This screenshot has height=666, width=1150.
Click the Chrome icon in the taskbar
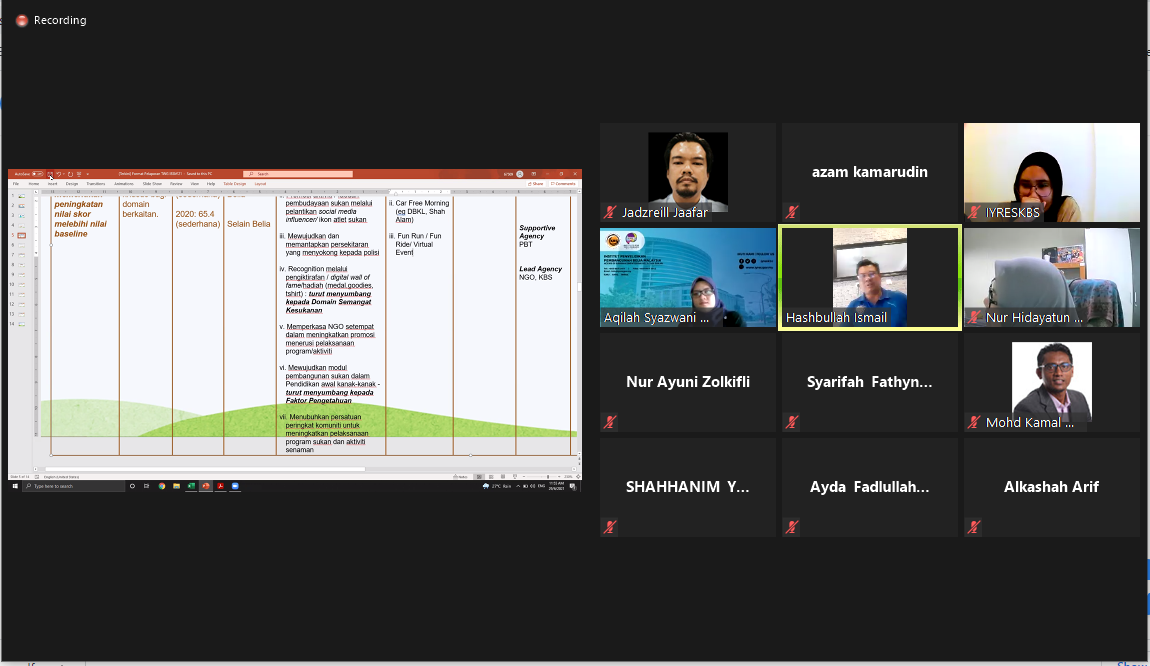click(x=162, y=486)
